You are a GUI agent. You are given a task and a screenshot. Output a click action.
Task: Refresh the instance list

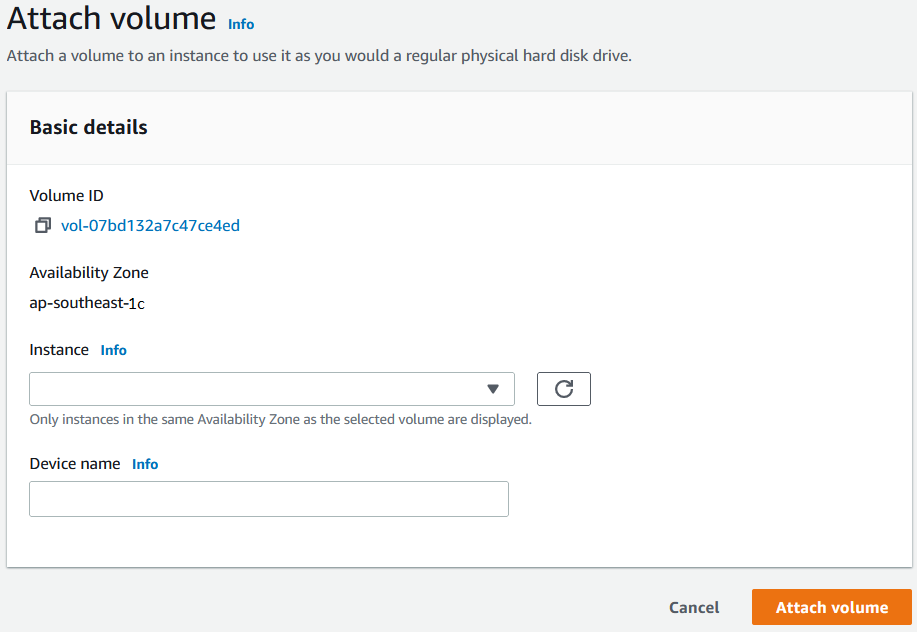point(564,389)
